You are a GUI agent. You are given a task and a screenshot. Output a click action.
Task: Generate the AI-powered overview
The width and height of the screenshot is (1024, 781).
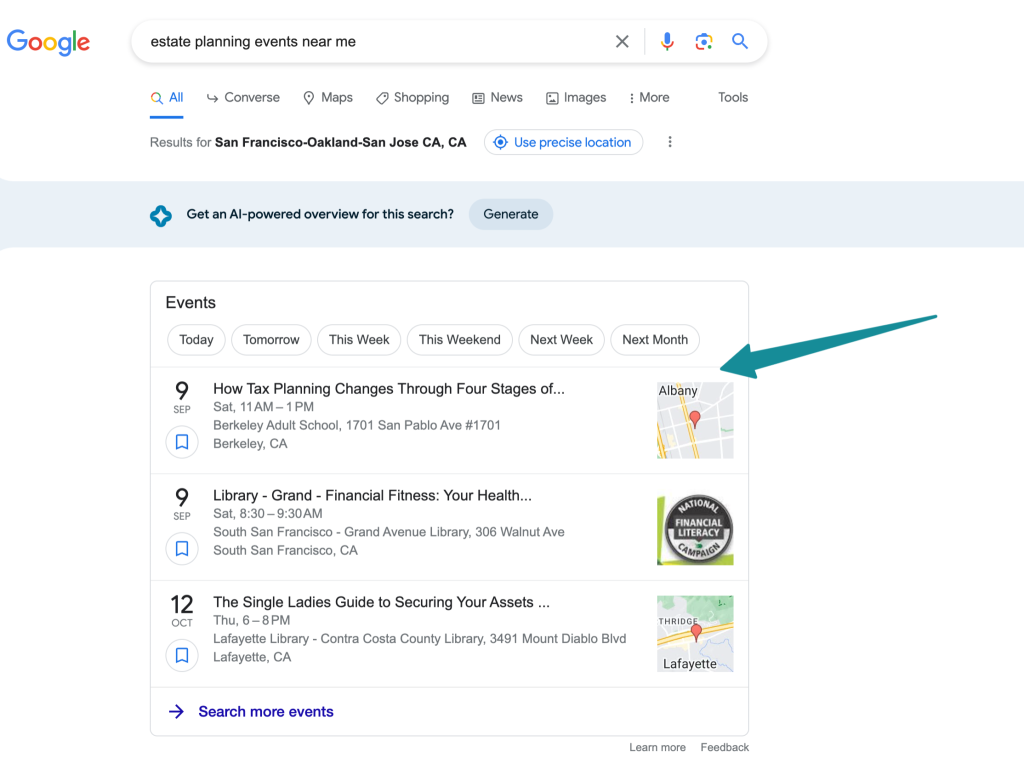511,214
